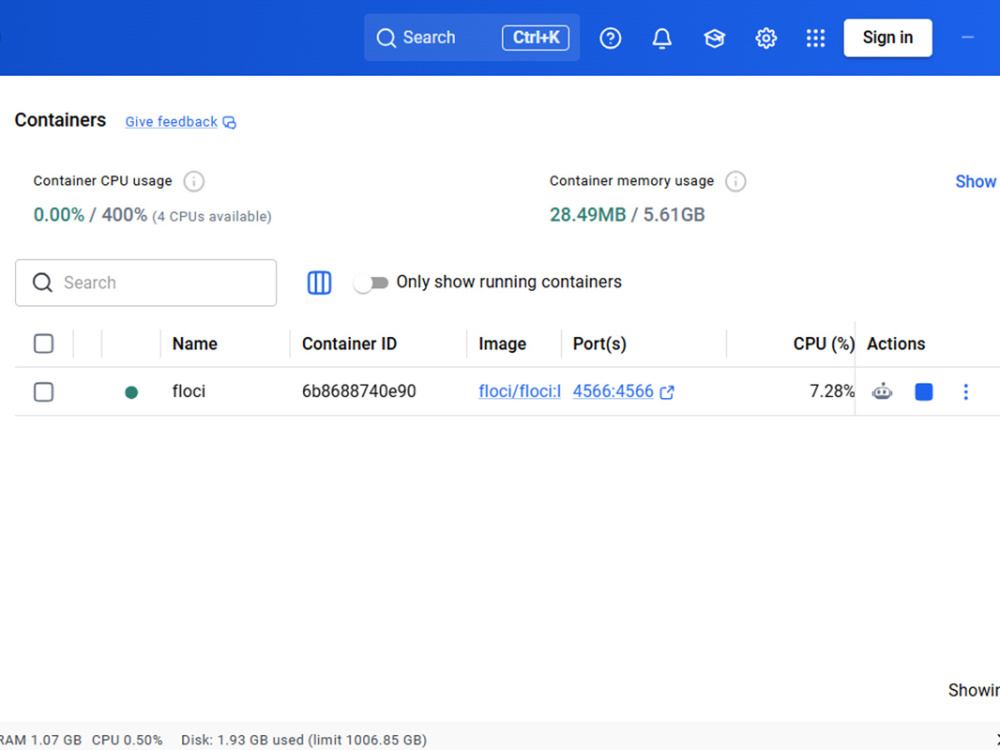Open the help question mark icon
Screen dimensions: 1000x750
pos(610,38)
